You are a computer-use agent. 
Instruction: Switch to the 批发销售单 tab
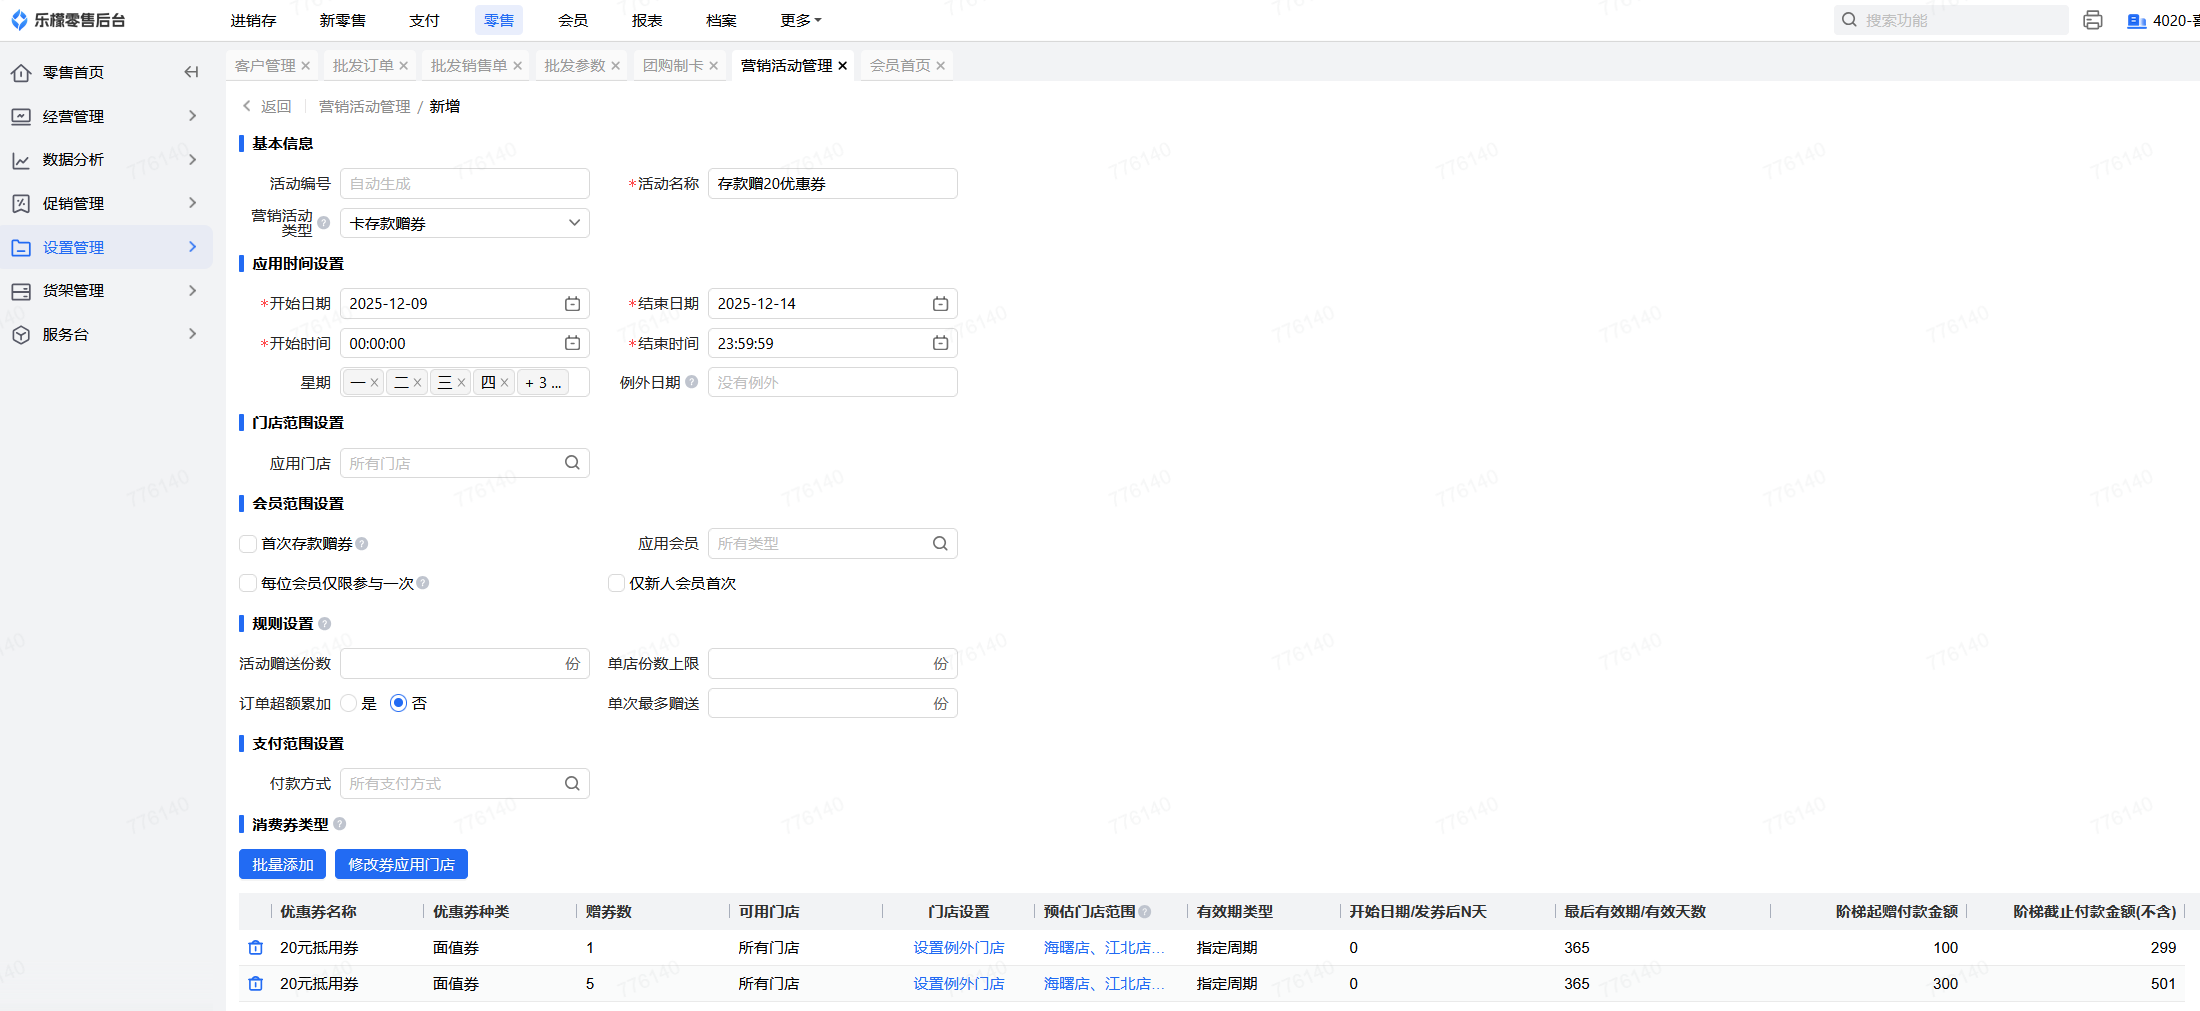click(x=469, y=66)
